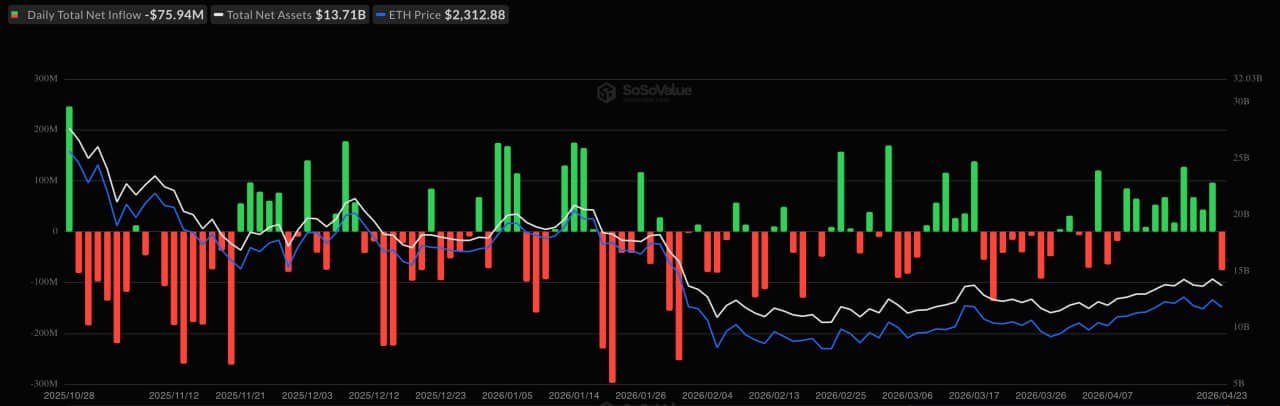1280x406 pixels.
Task: Click the SoSoValue cube logo watermark
Action: tap(605, 92)
